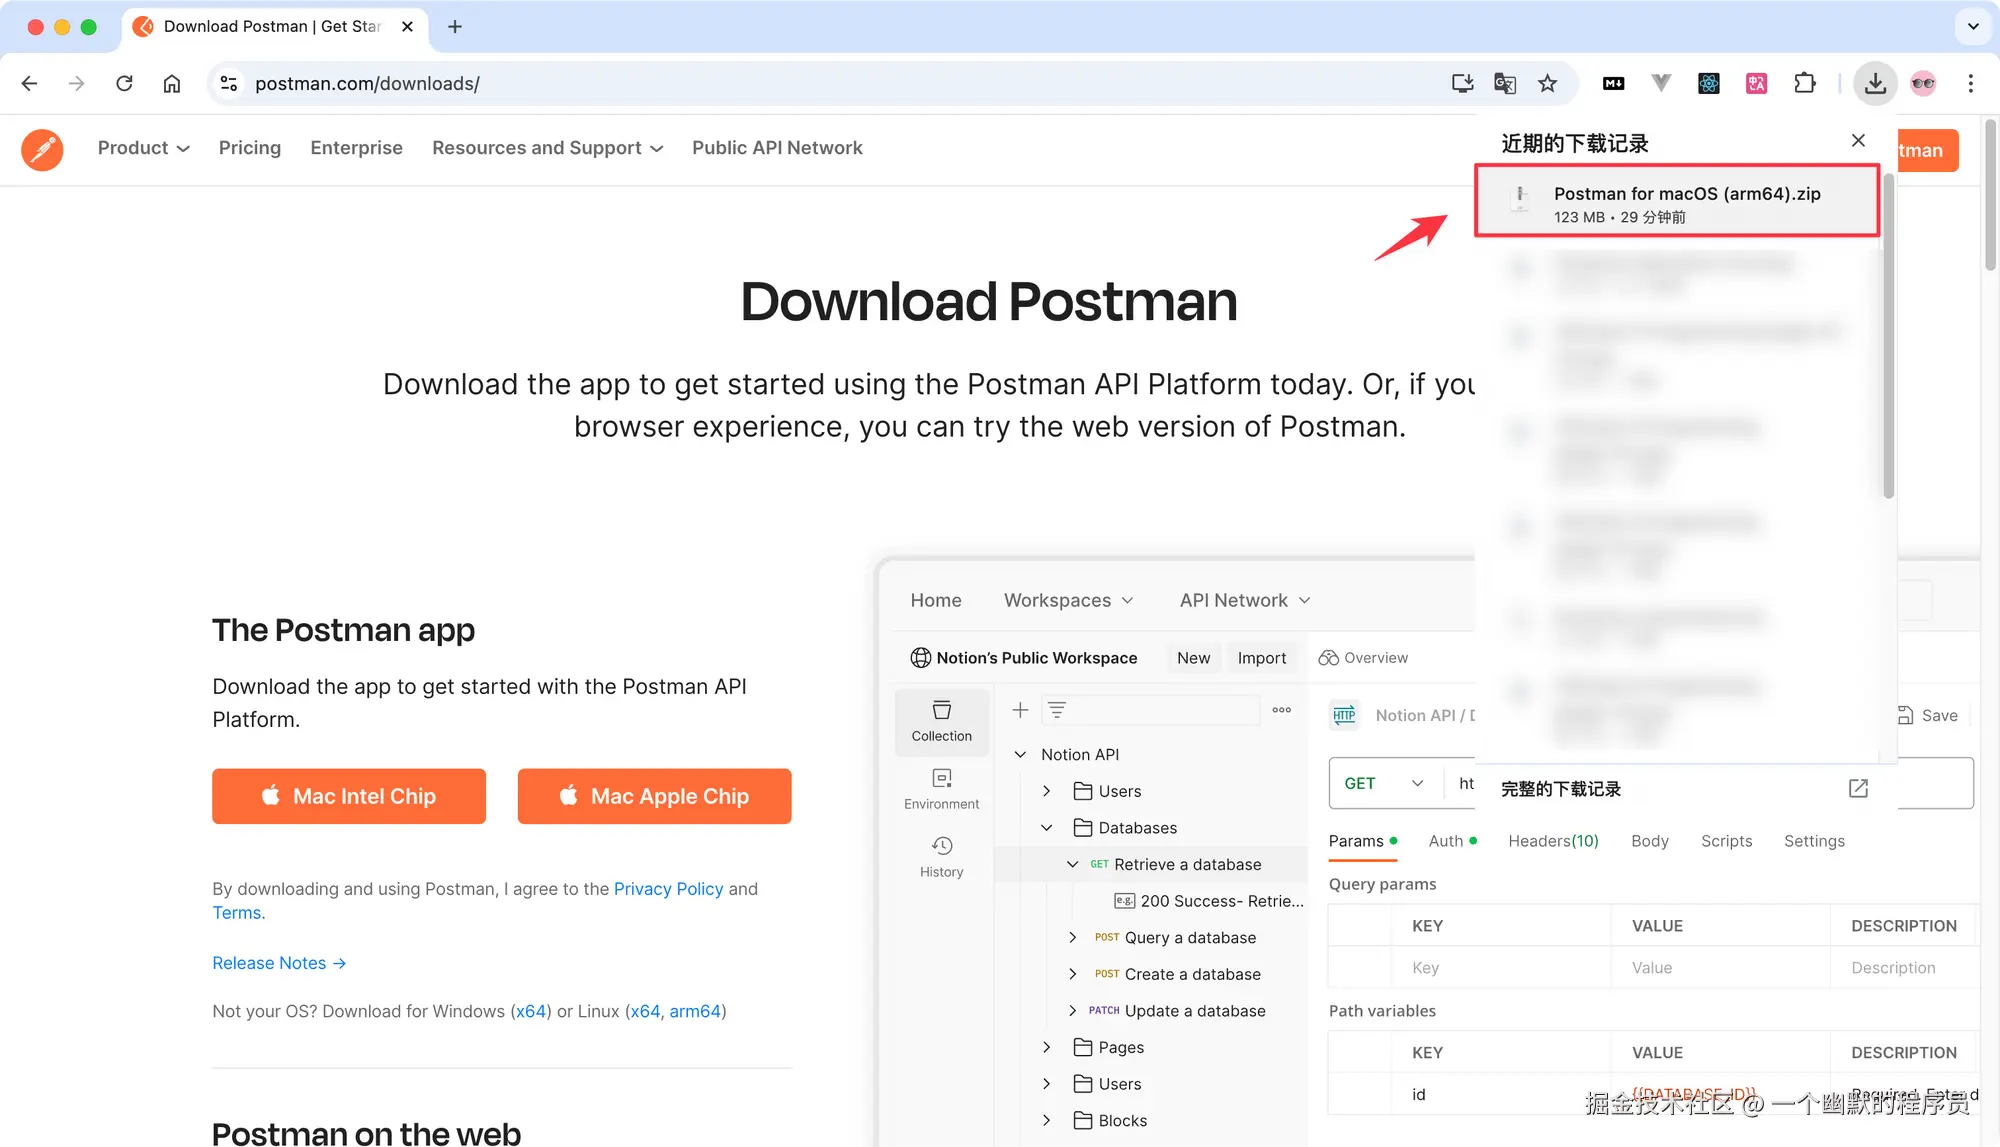Open the tab search dropdown arrow
Image resolution: width=2000 pixels, height=1147 pixels.
coord(1973,27)
